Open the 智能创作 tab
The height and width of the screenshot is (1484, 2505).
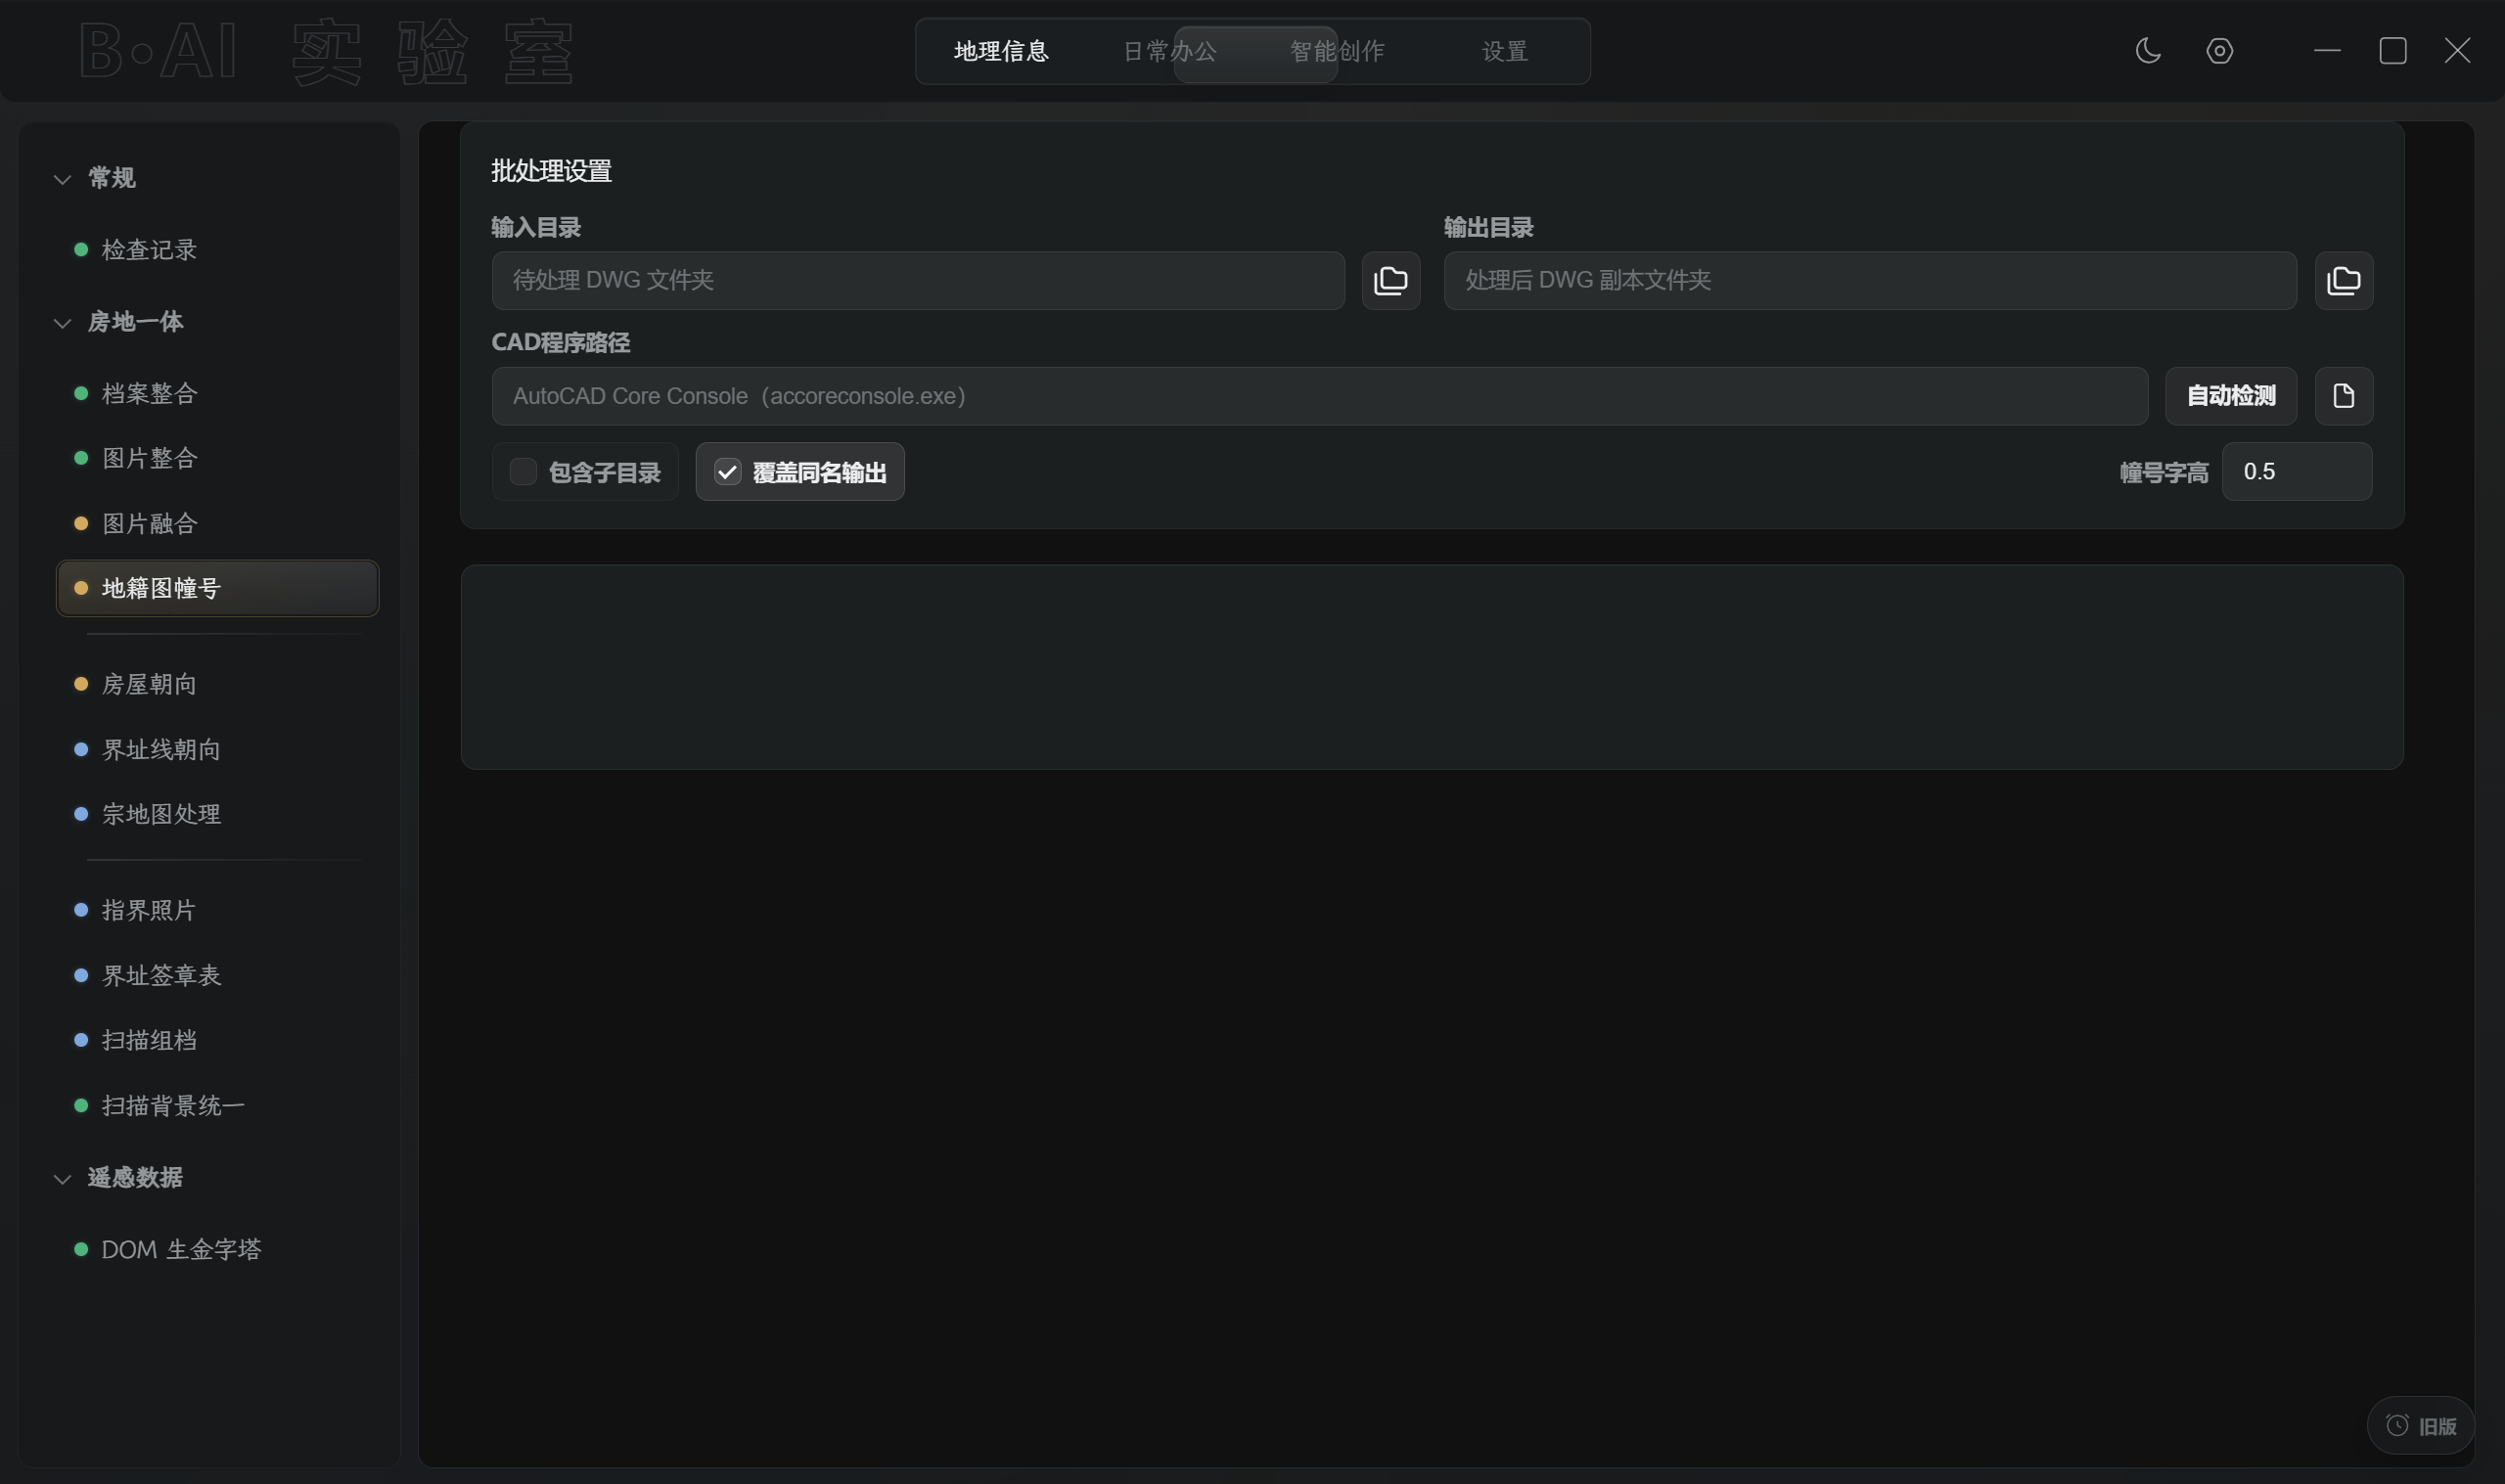(1337, 51)
